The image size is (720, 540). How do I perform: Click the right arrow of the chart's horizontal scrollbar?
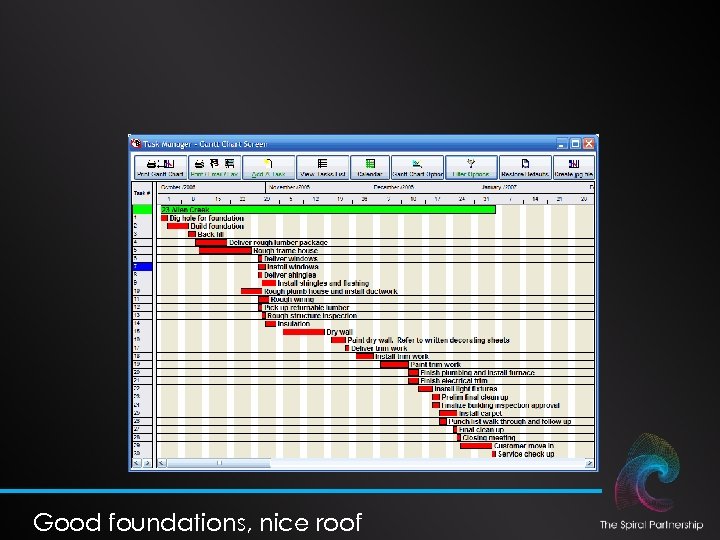(589, 463)
